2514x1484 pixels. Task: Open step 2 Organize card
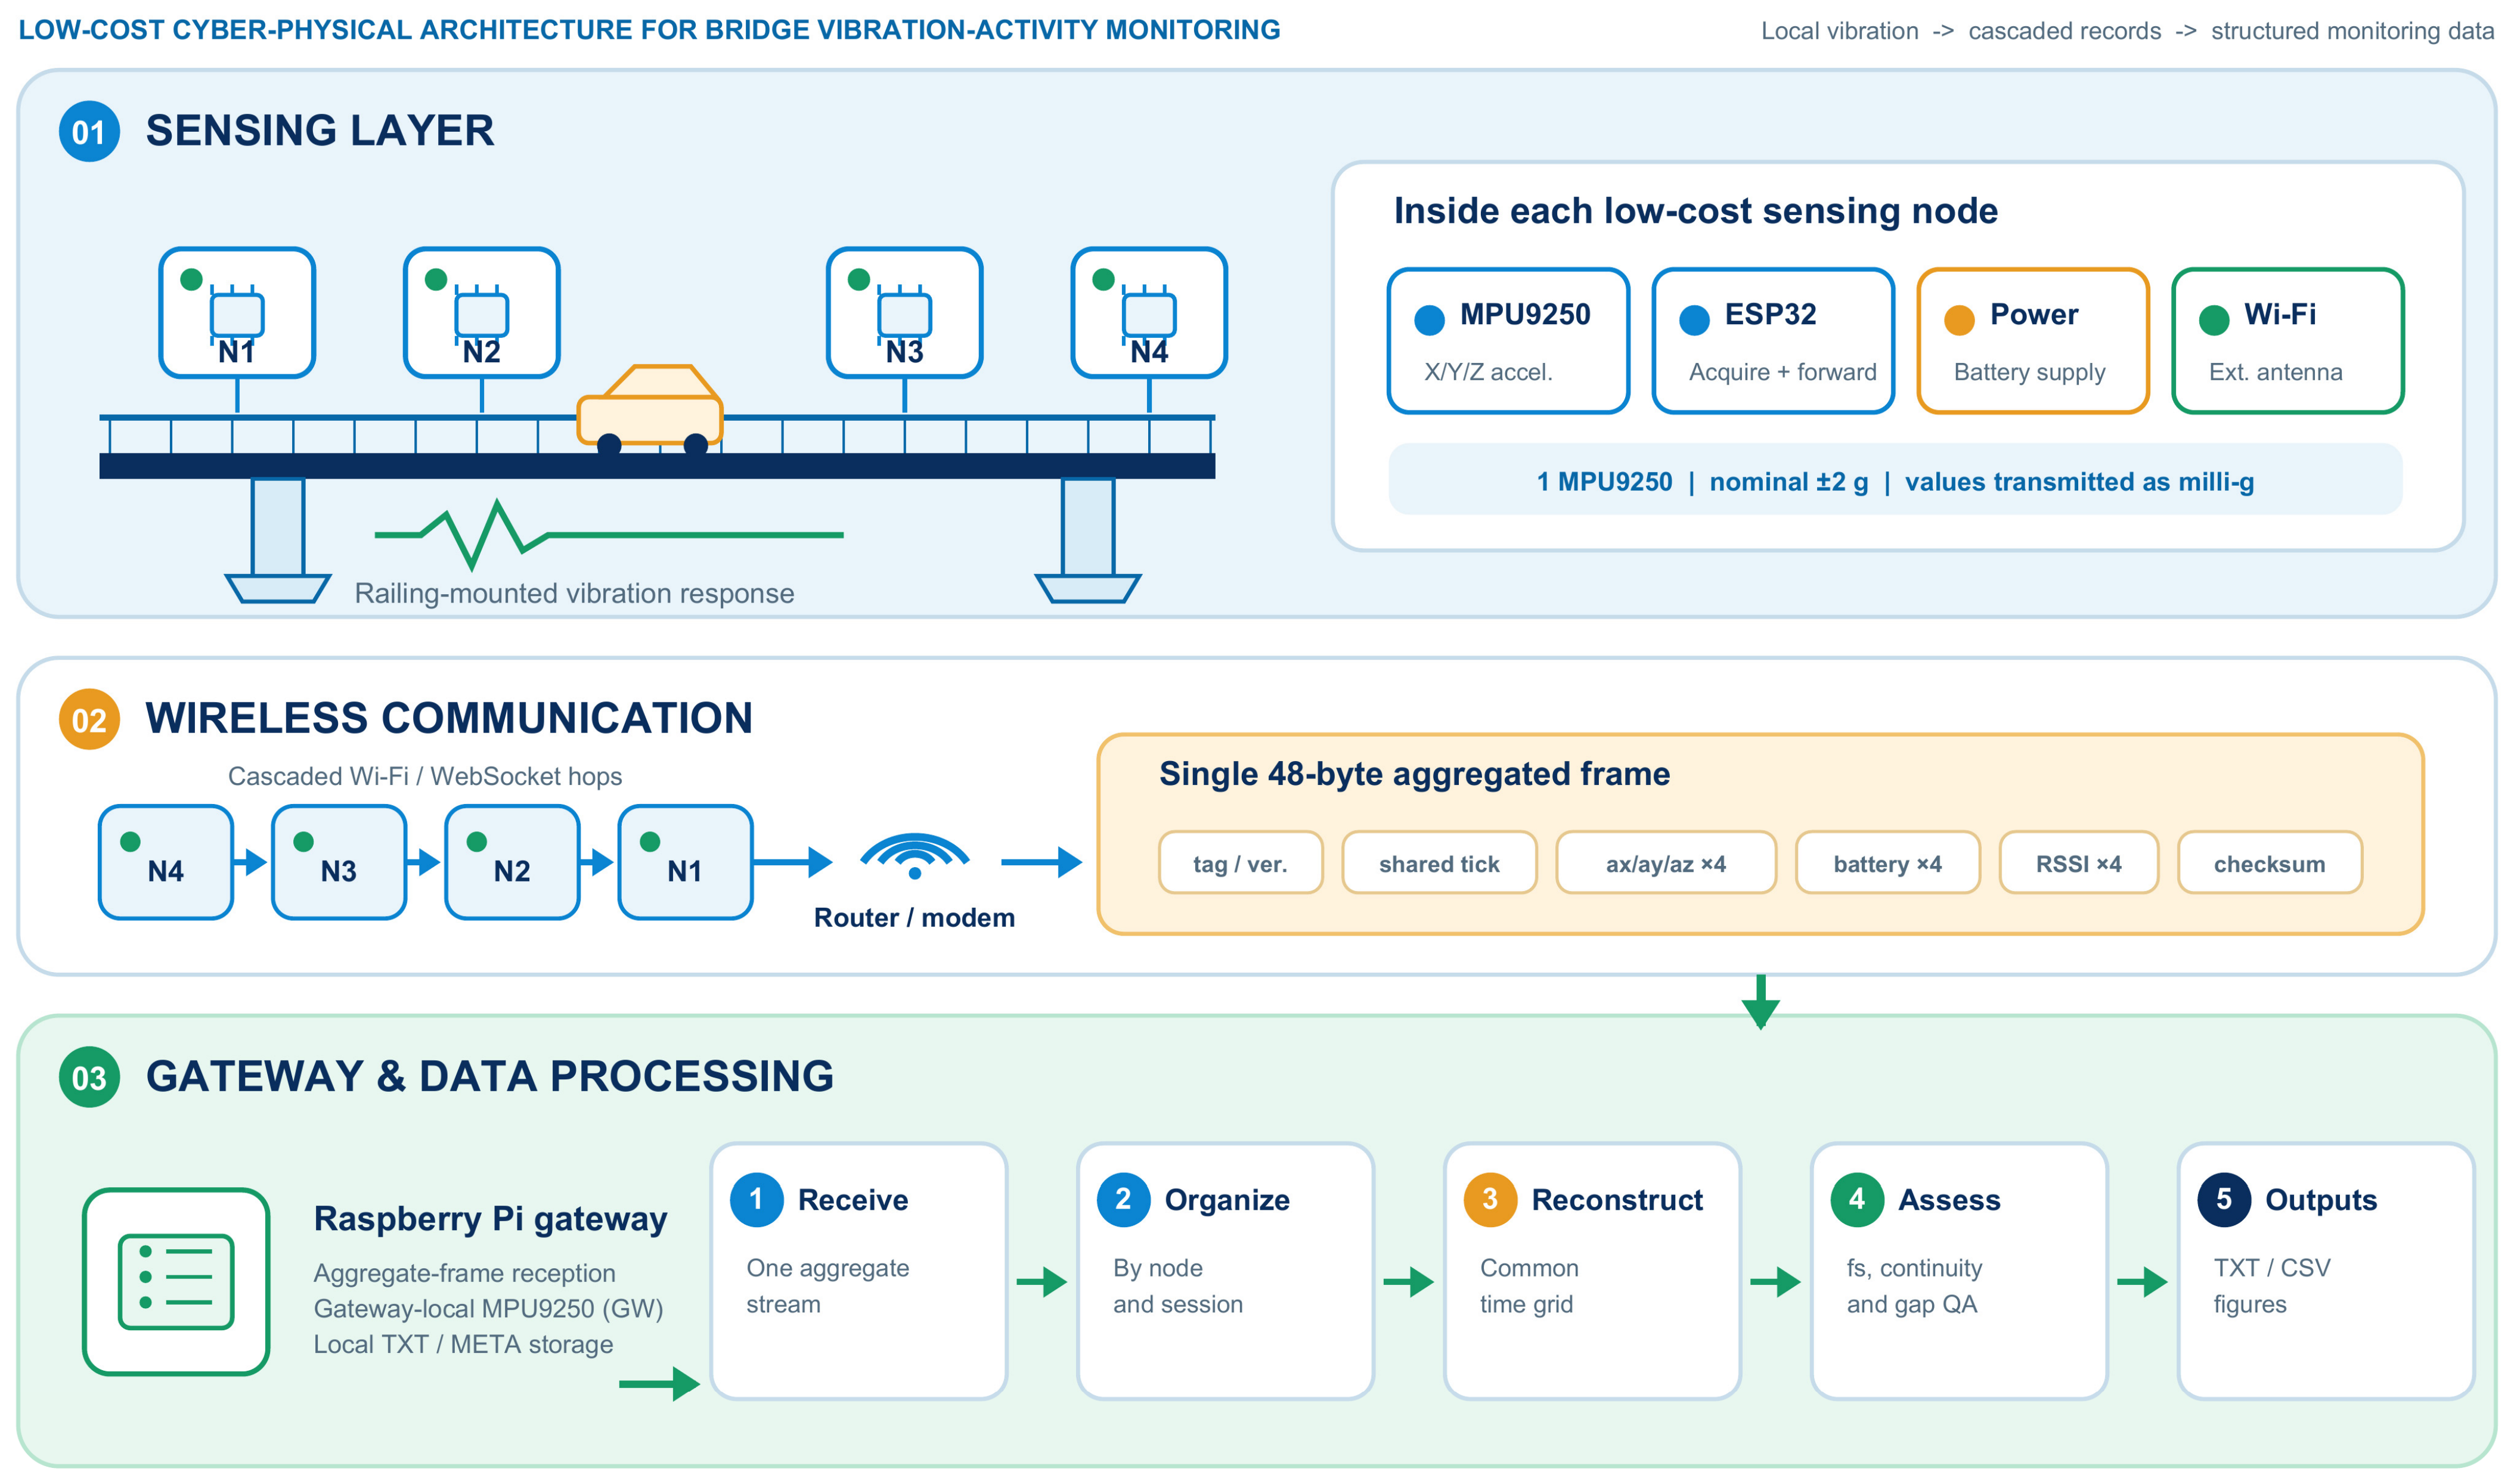tap(1225, 1272)
